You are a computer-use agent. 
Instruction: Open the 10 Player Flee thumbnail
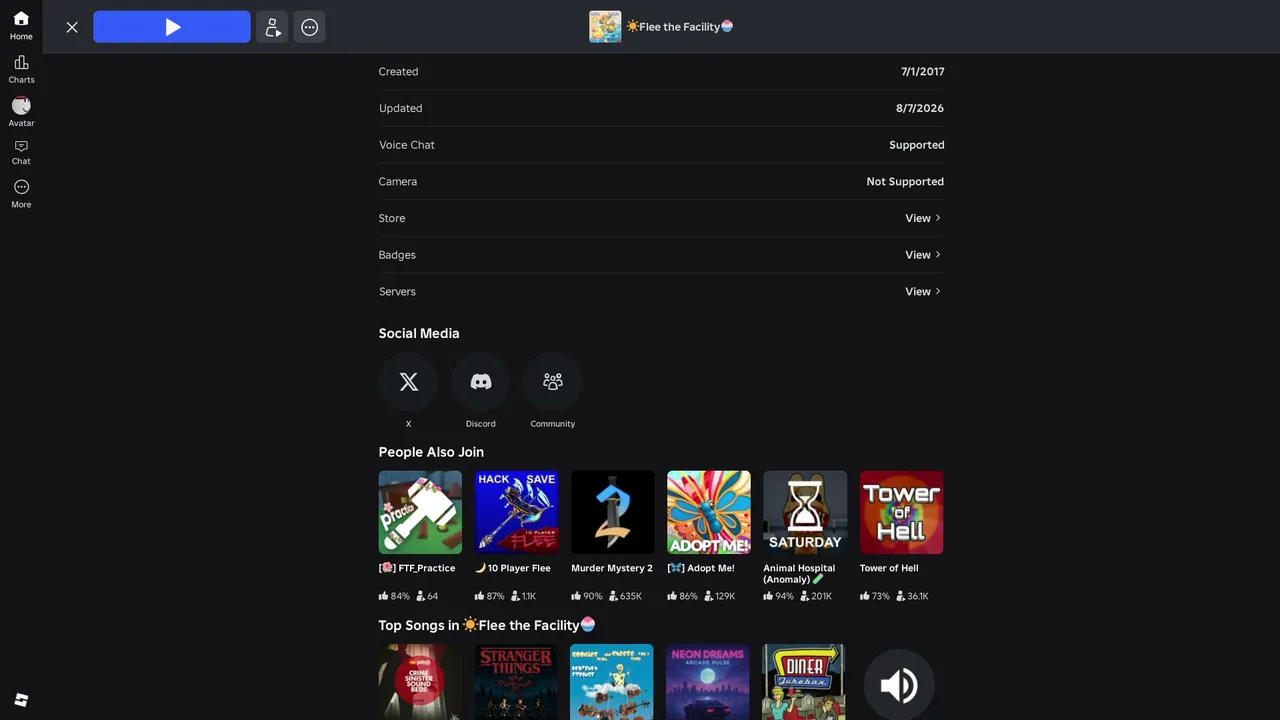(516, 512)
